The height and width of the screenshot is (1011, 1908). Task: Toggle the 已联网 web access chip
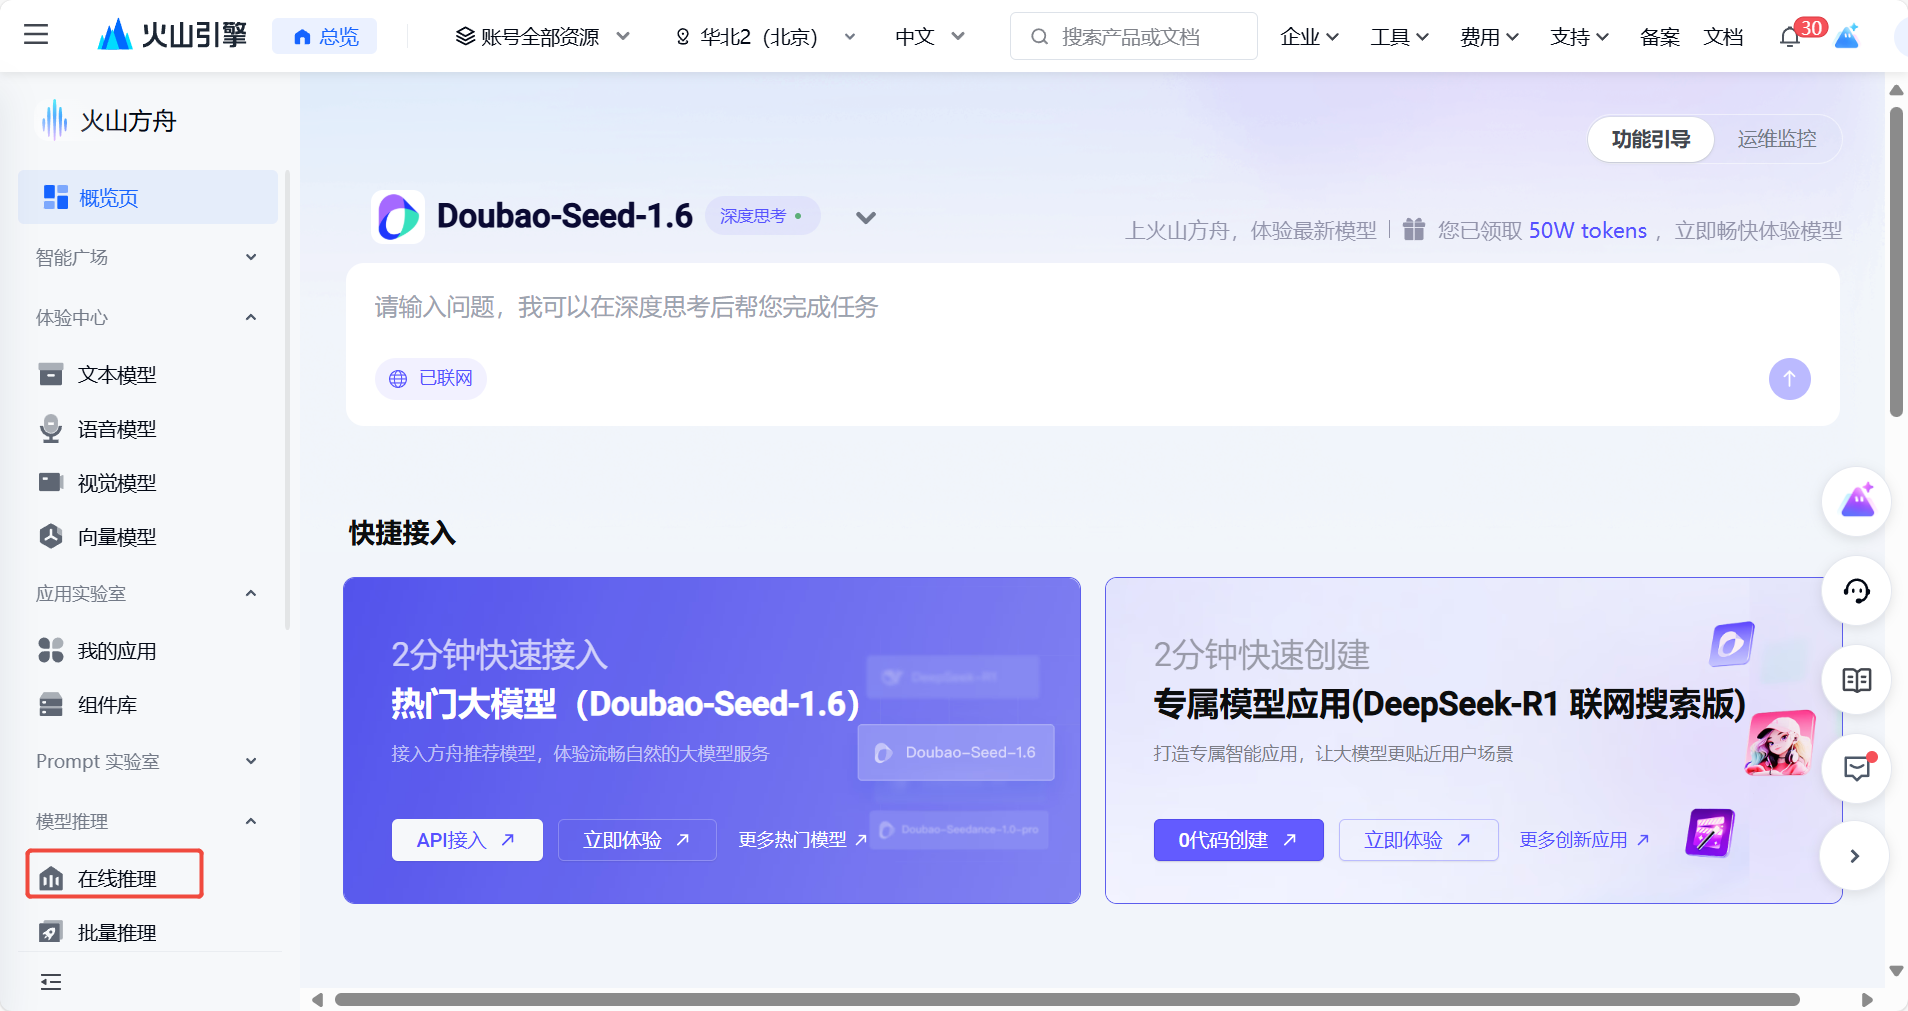click(x=431, y=379)
